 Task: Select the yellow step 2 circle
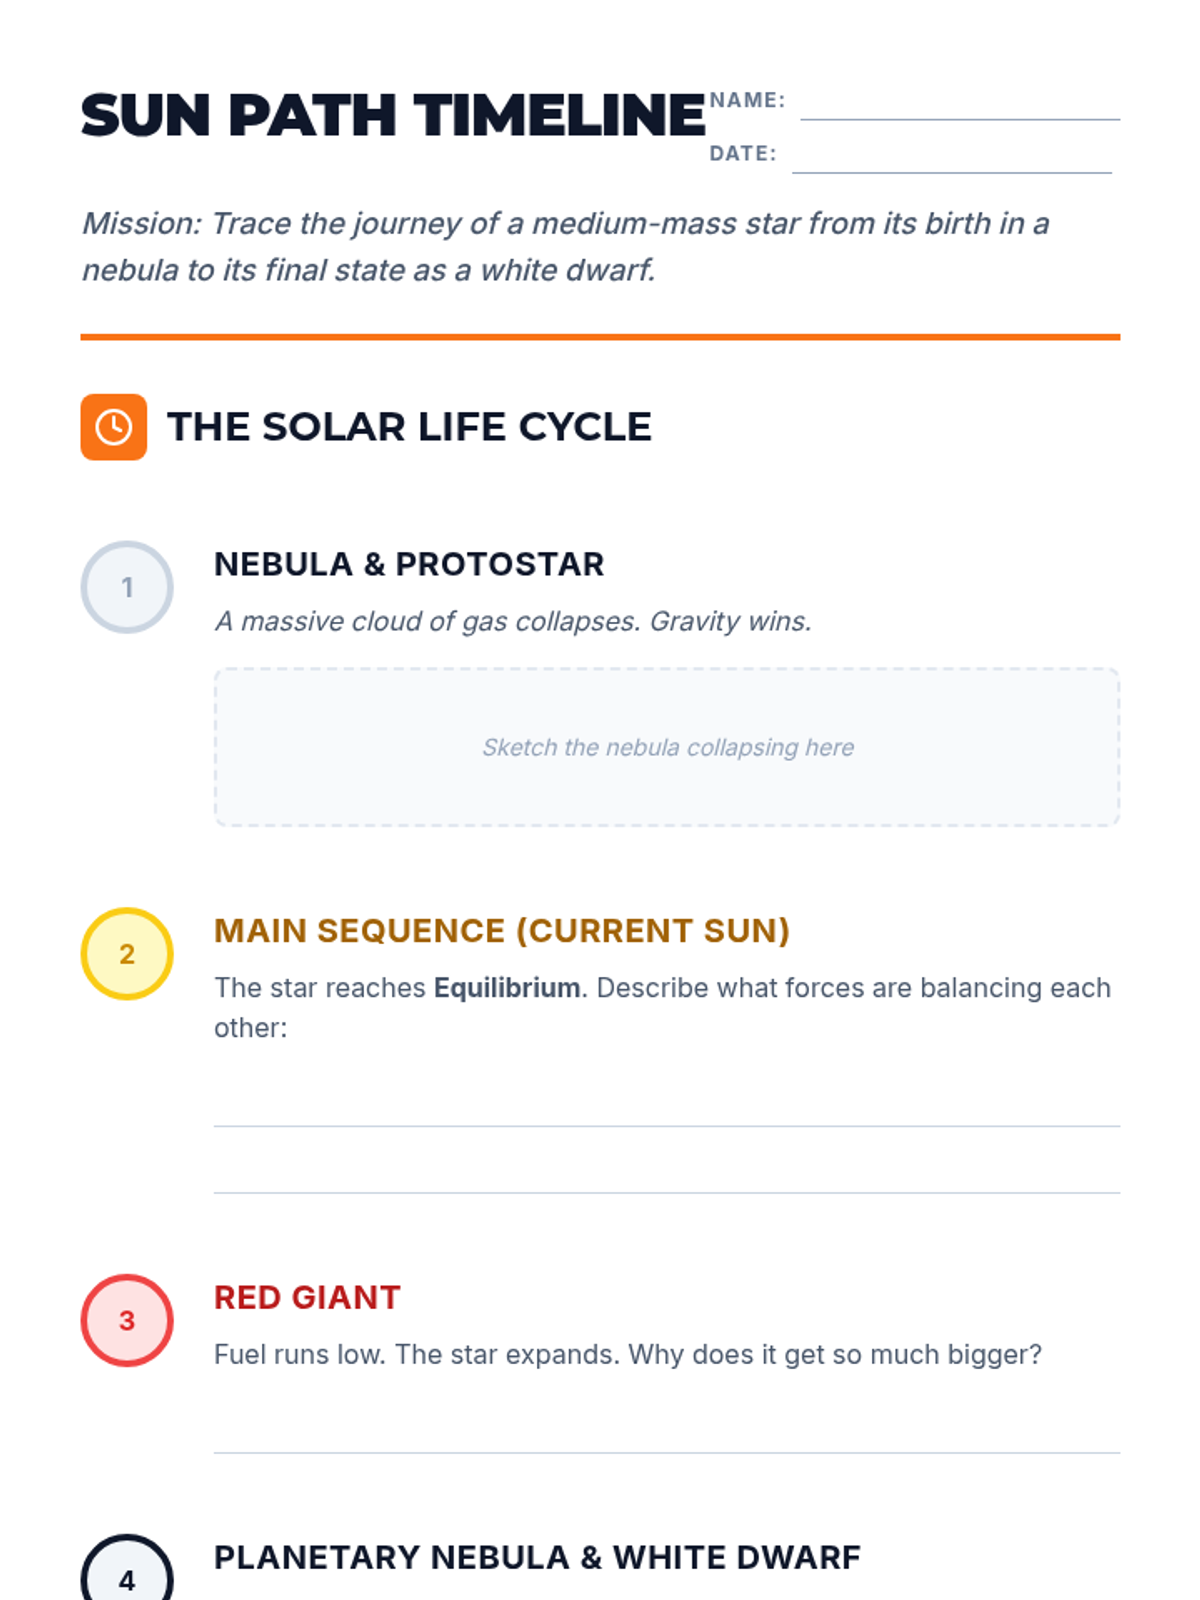tap(127, 954)
